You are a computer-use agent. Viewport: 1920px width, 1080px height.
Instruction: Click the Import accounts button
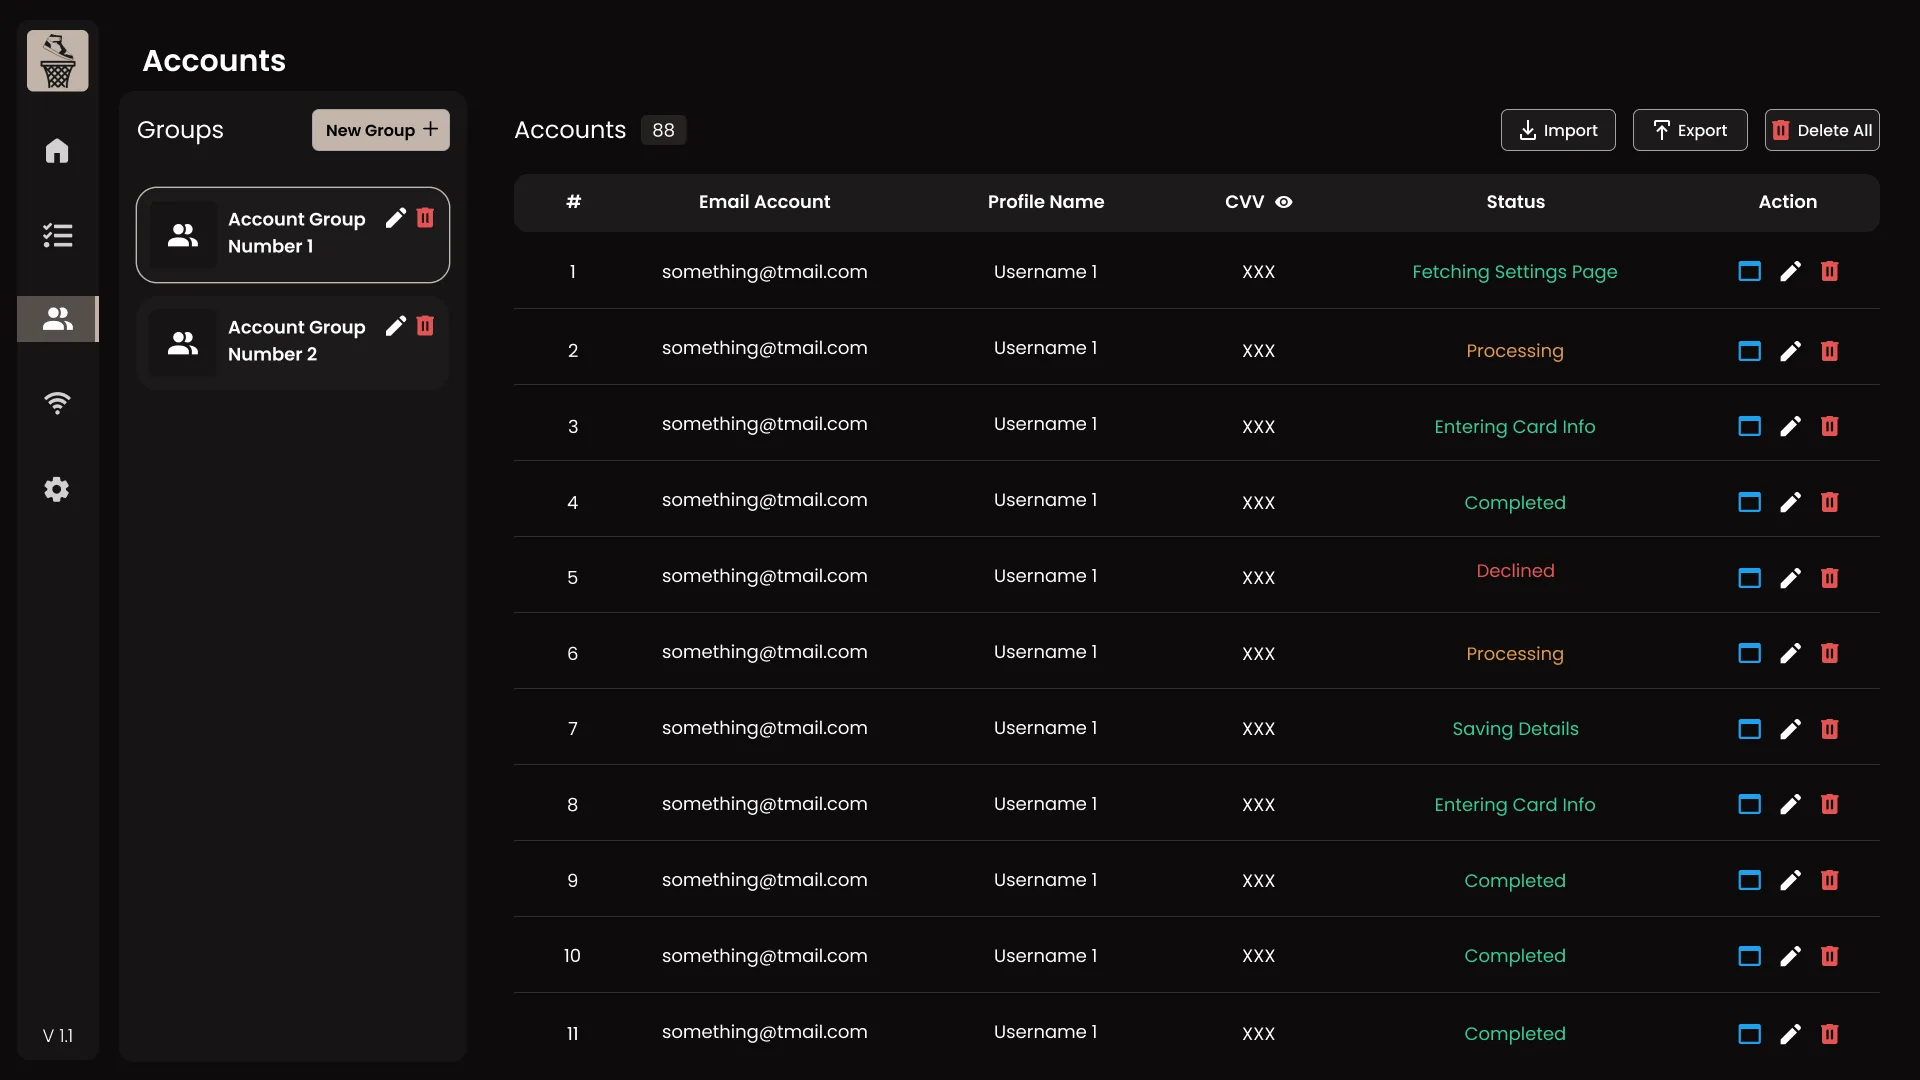(x=1557, y=130)
